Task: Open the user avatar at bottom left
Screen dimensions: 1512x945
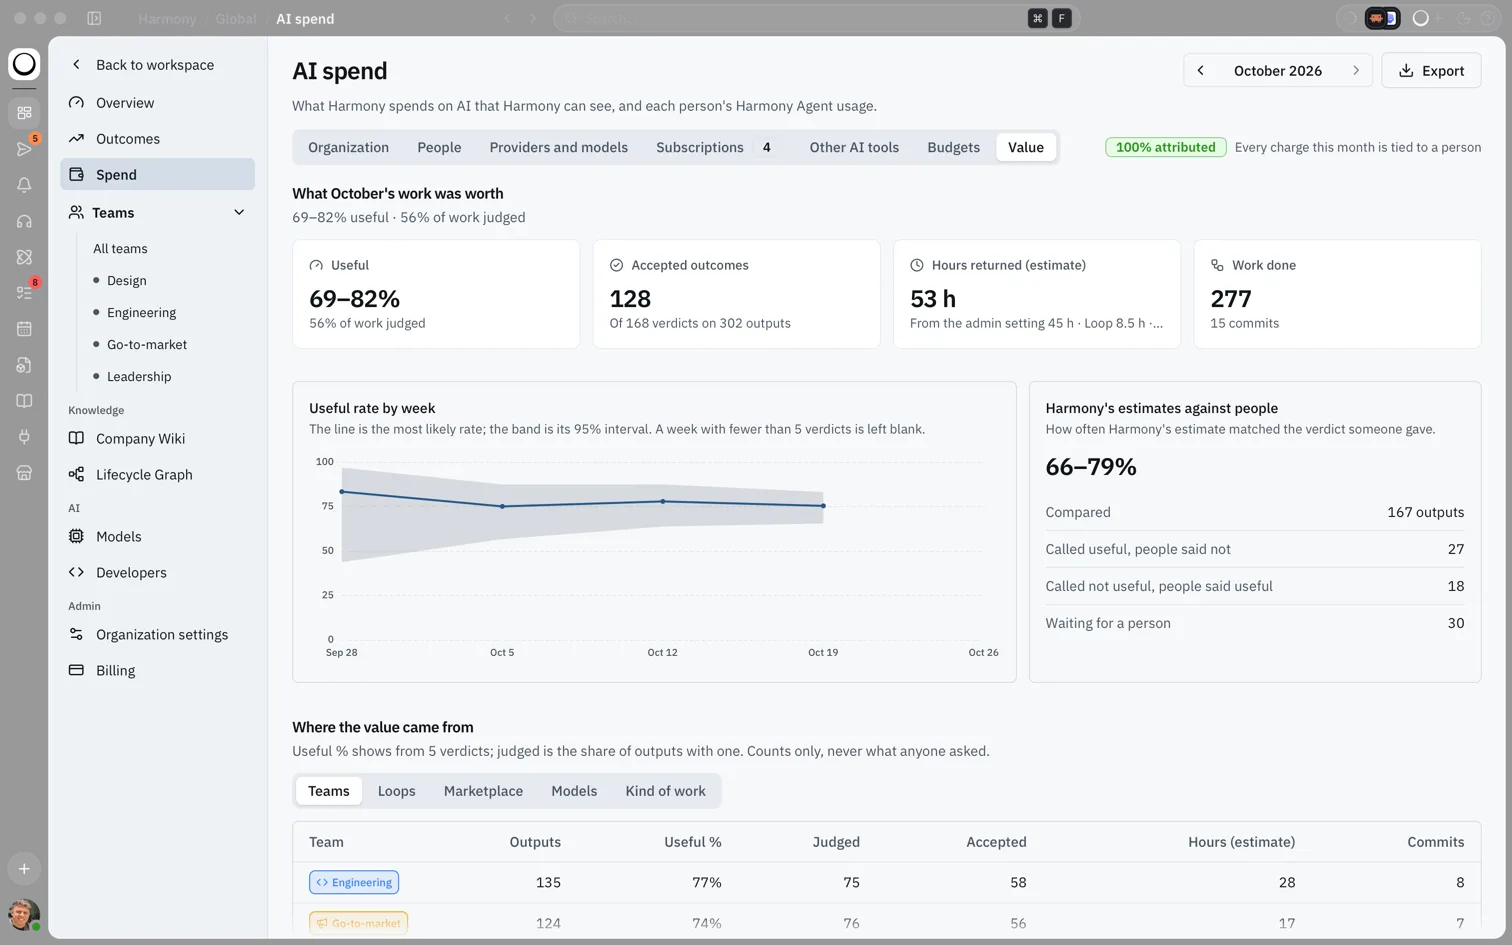Action: [23, 914]
